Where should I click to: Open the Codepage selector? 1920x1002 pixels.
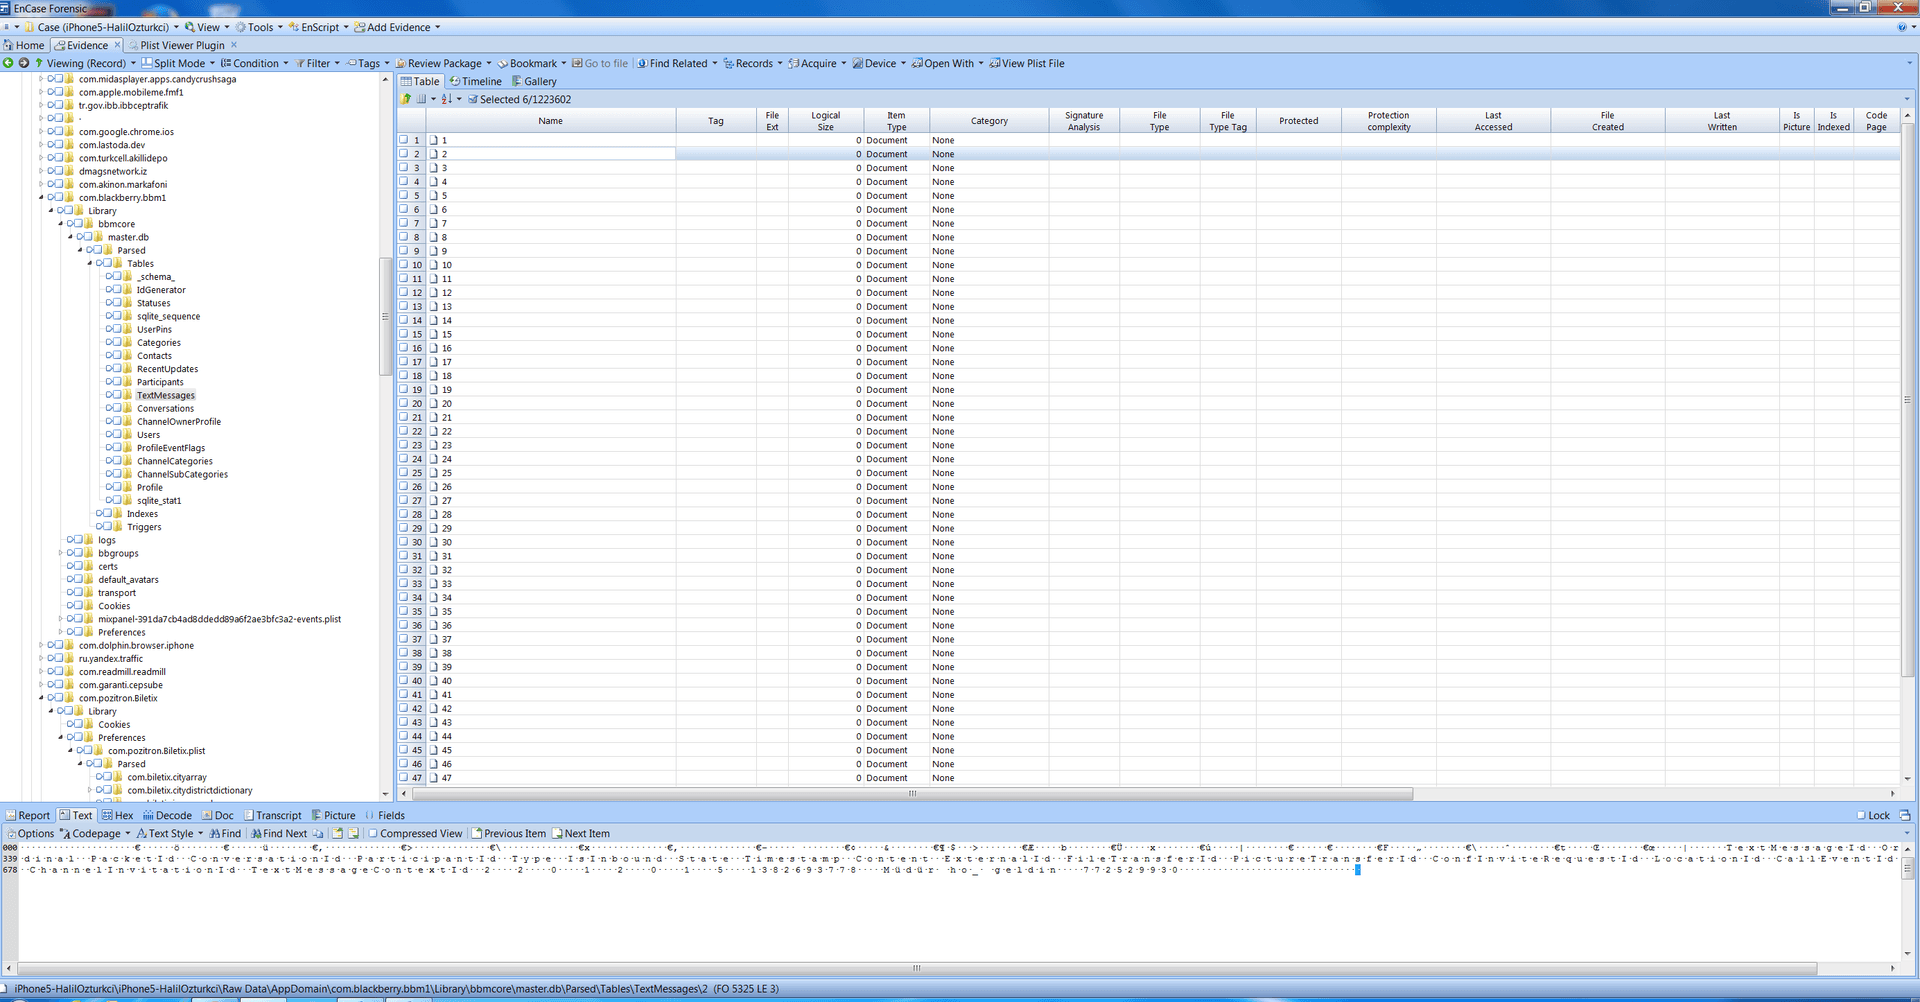pos(95,833)
